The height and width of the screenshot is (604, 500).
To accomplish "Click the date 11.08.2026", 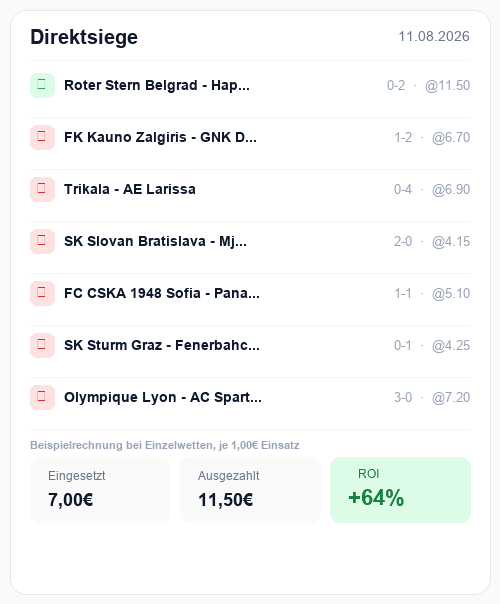I will (434, 37).
